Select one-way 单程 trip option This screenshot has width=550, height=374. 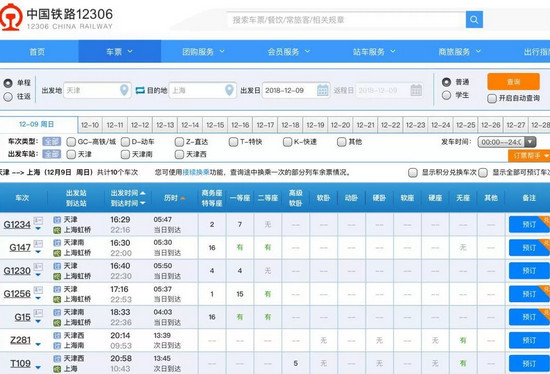[x=8, y=83]
